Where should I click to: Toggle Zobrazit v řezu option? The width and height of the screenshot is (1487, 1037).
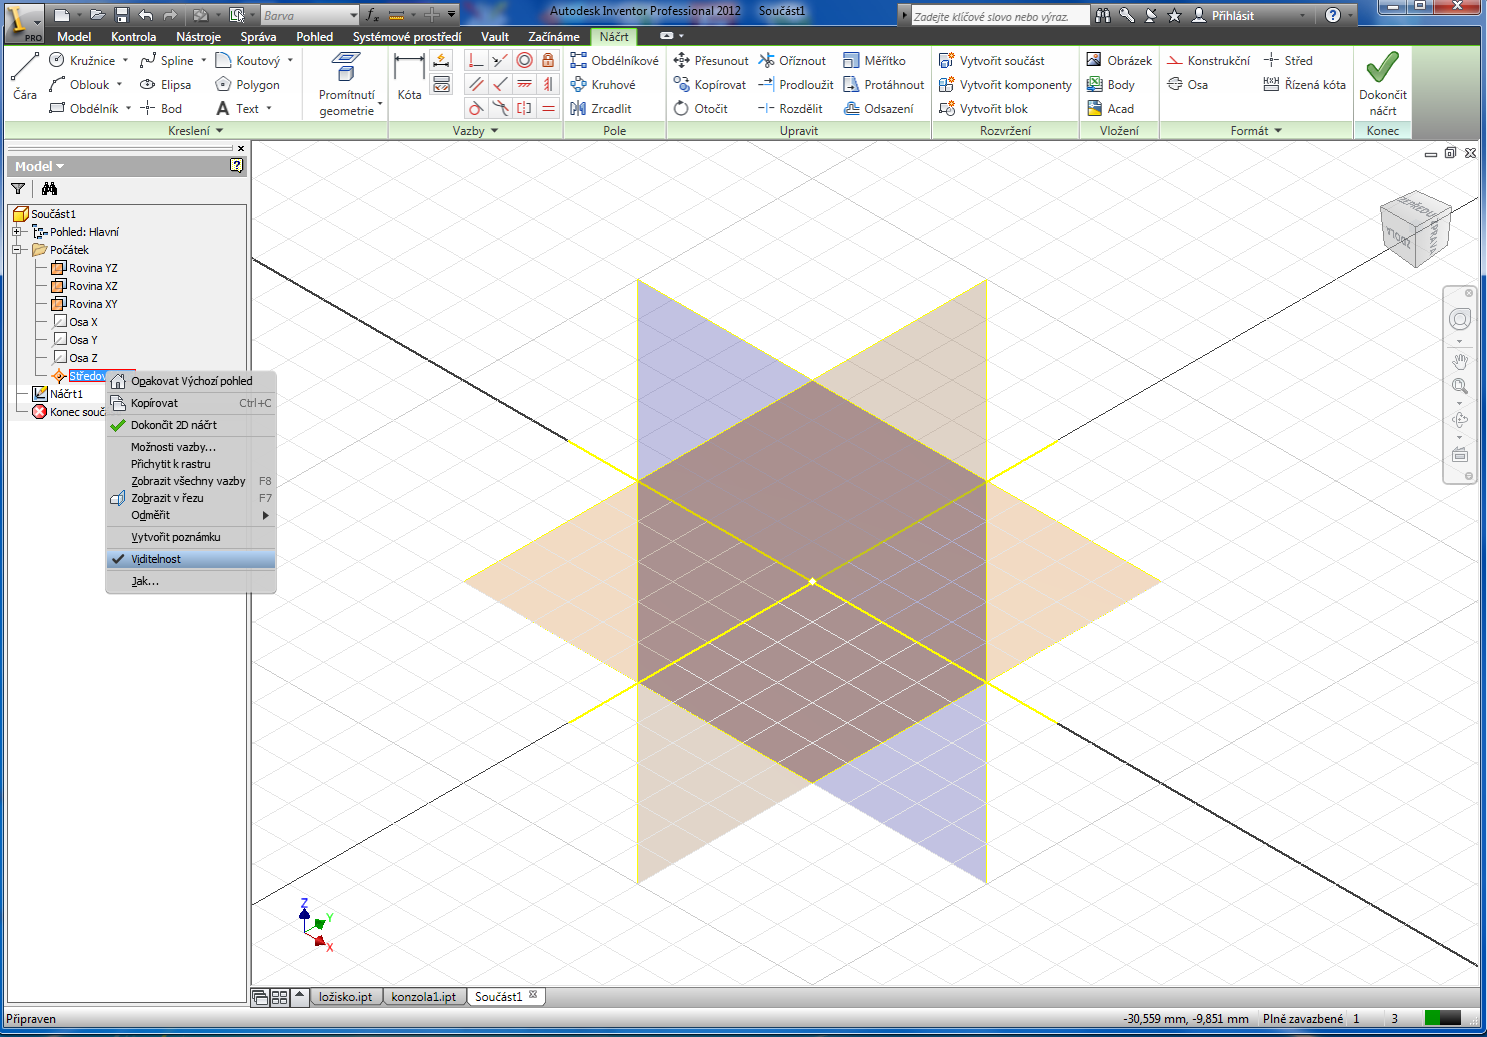pyautogui.click(x=191, y=498)
